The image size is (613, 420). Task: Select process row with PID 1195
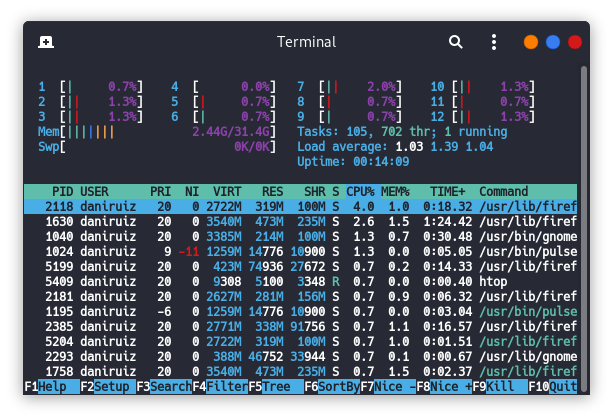(300, 312)
